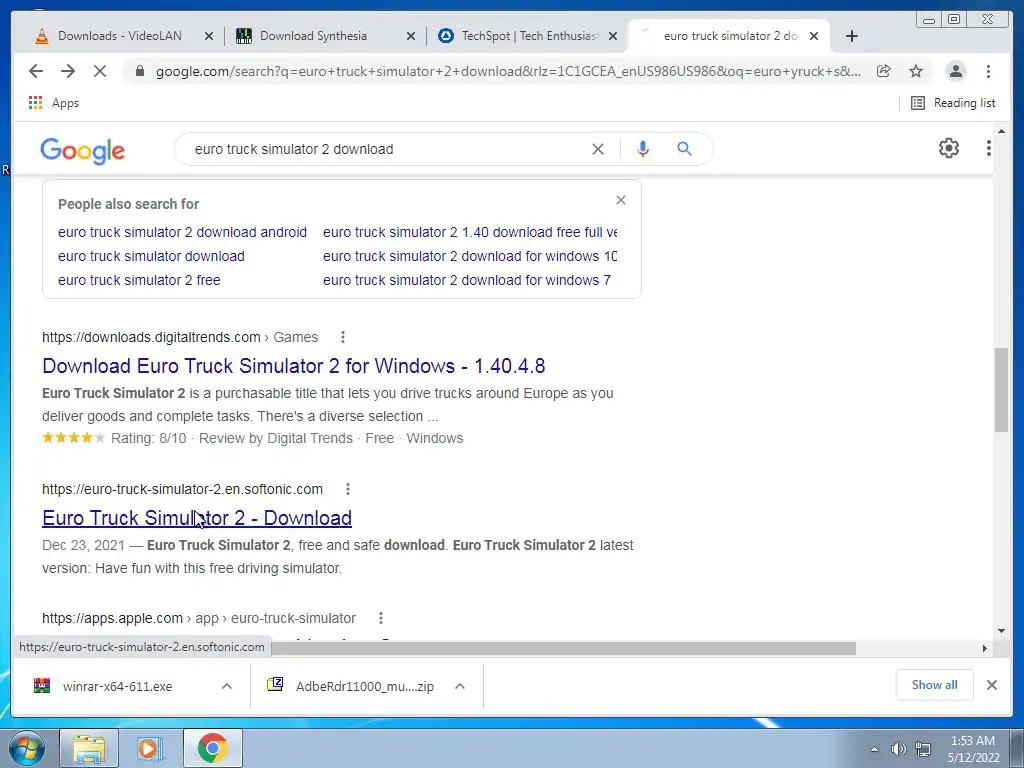This screenshot has width=1024, height=768.
Task: Open downloaded AdbeRdr11000 zip file
Action: tap(351, 686)
